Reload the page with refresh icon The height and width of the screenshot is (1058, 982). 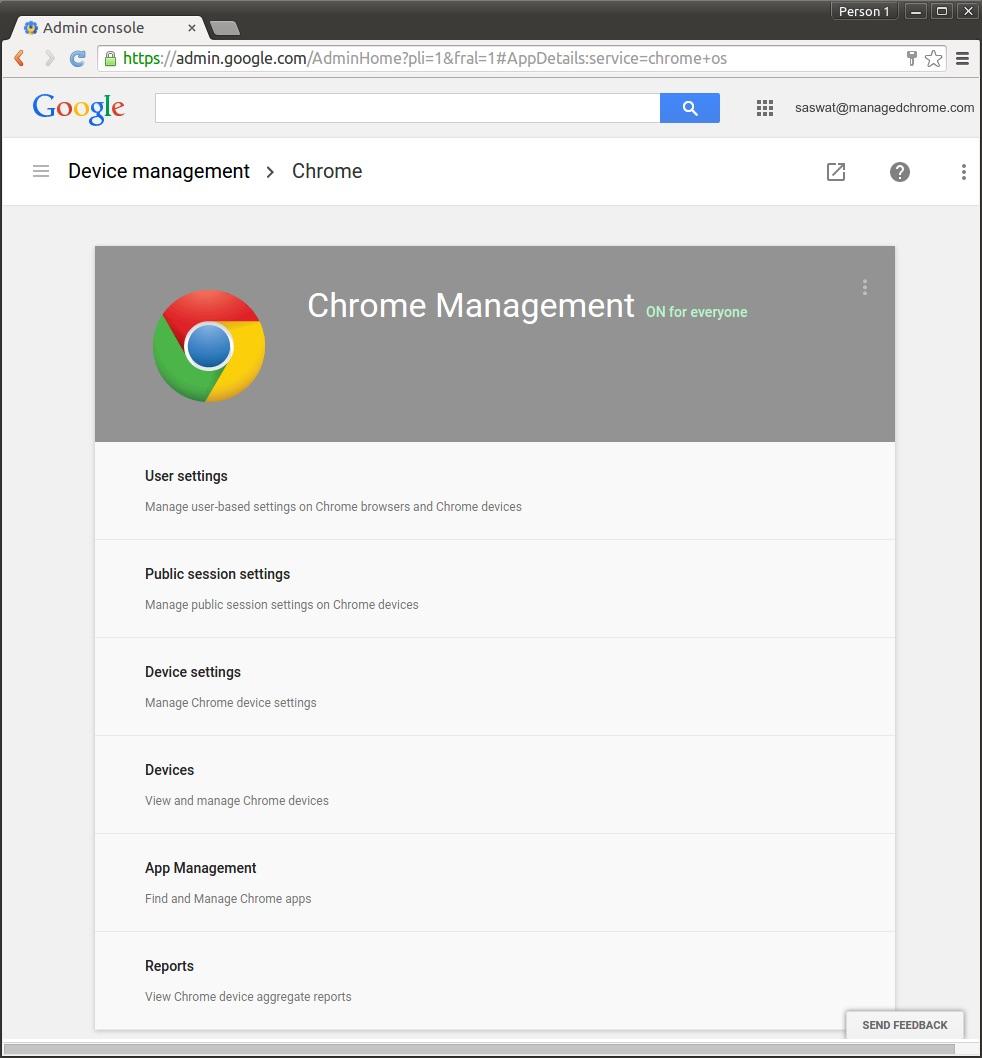click(x=77, y=58)
